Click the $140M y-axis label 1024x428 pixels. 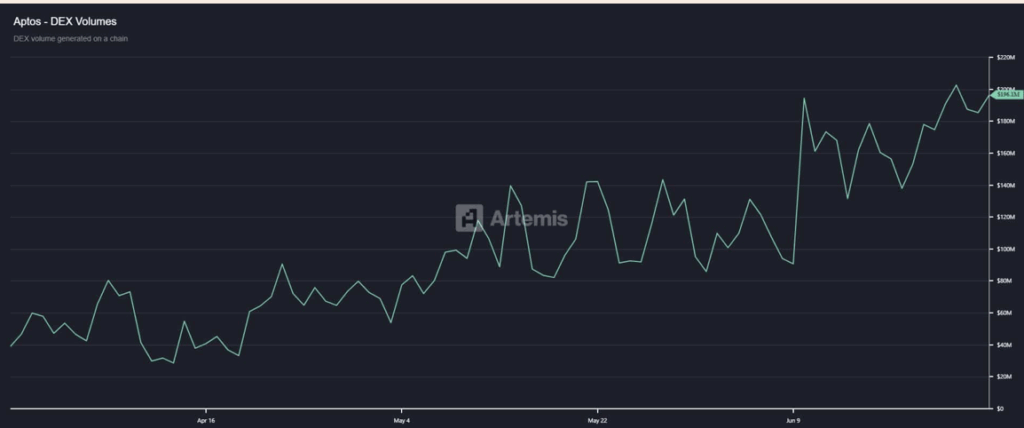pos(1004,186)
